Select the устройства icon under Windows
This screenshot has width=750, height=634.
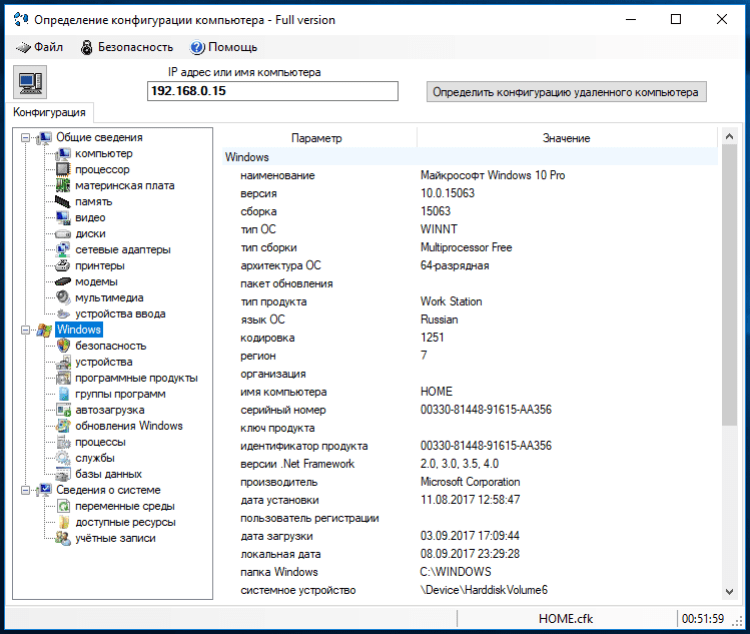[63, 362]
